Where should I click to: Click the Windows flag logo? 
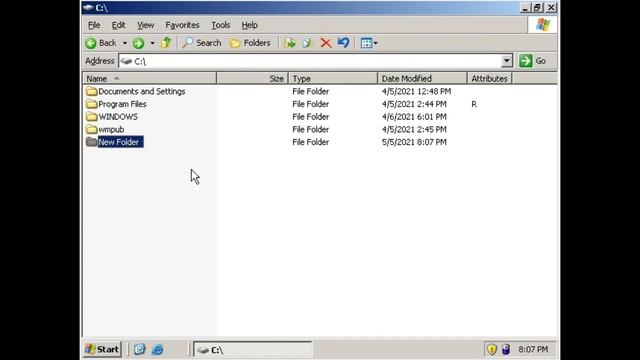pos(542,24)
